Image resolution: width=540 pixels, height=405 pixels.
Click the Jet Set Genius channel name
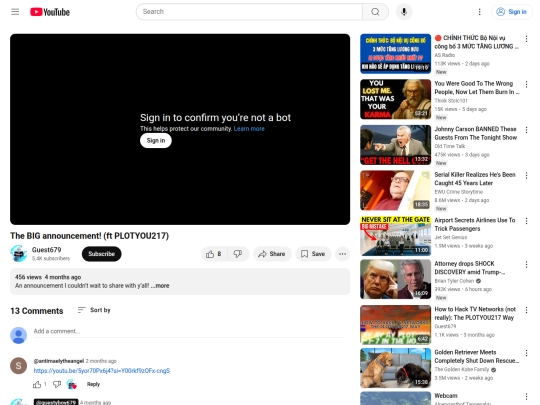450,237
